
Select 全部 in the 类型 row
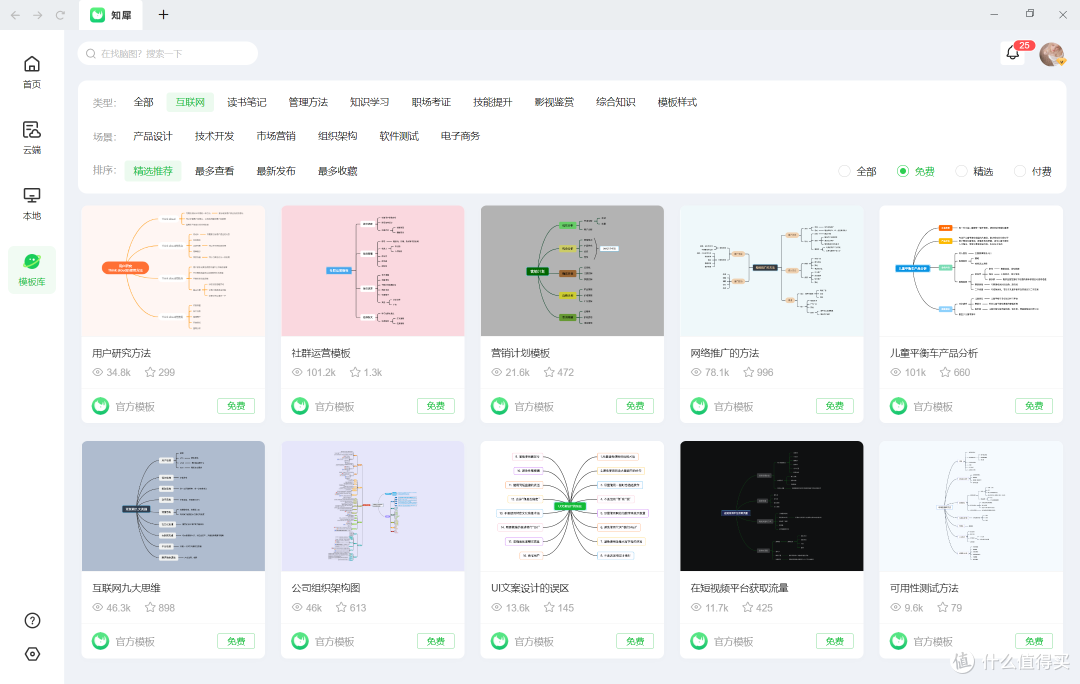143,102
